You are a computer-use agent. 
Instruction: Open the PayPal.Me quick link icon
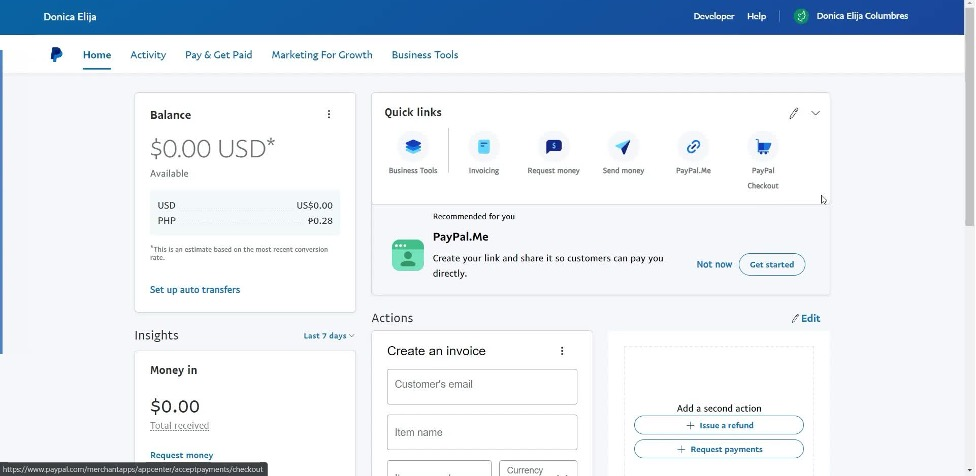coord(693,147)
